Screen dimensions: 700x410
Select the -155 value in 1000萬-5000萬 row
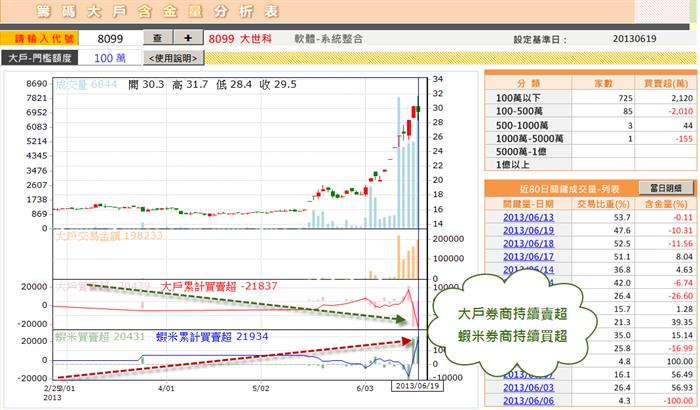tap(684, 139)
